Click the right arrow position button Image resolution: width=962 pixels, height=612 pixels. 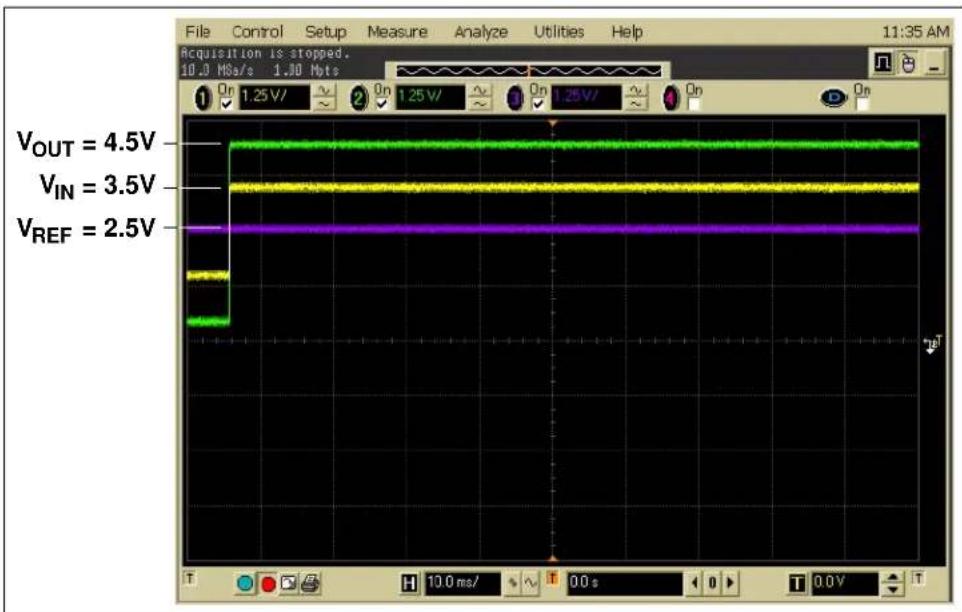pyautogui.click(x=730, y=583)
